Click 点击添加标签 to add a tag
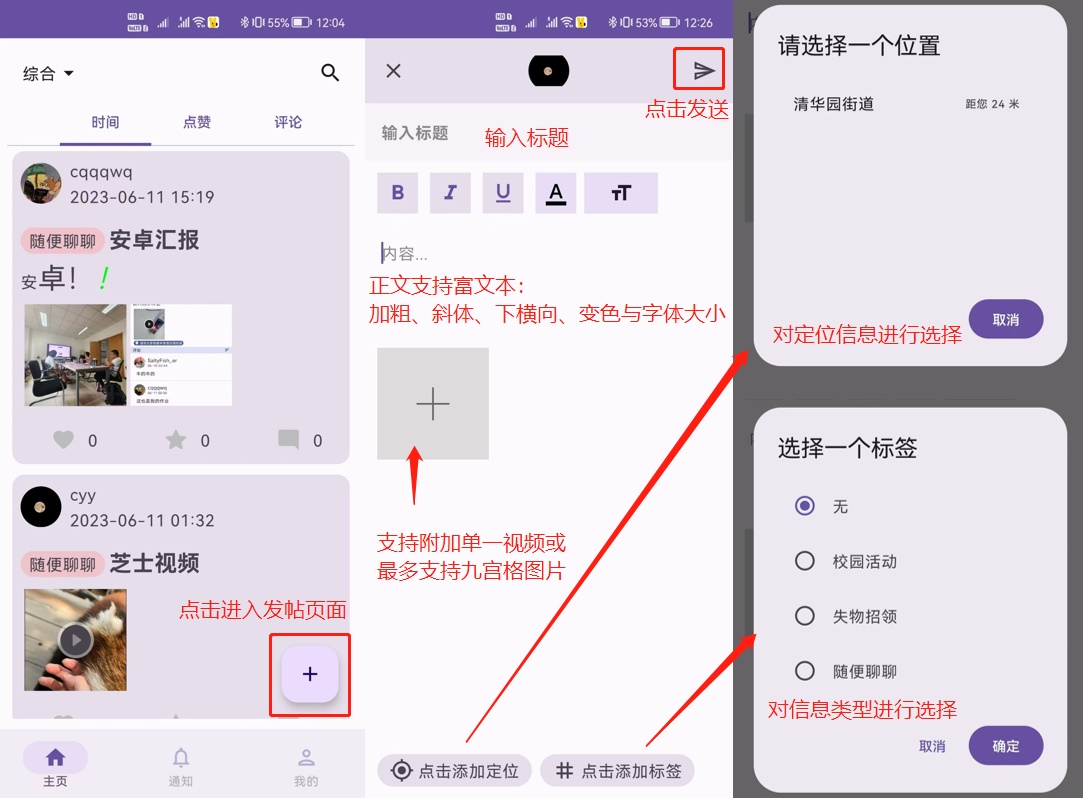 tap(617, 770)
